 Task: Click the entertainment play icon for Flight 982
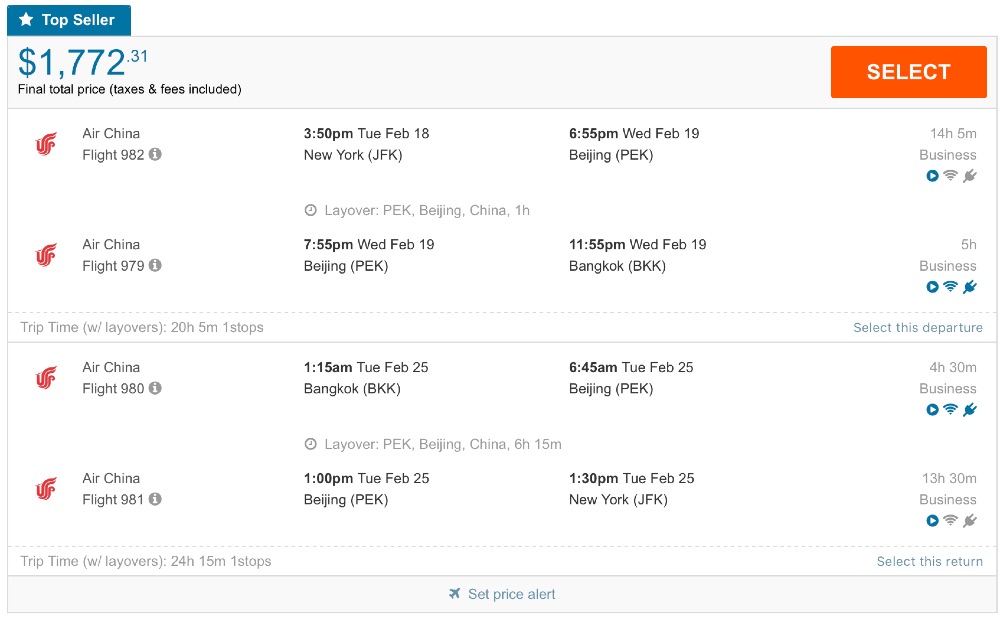[932, 176]
